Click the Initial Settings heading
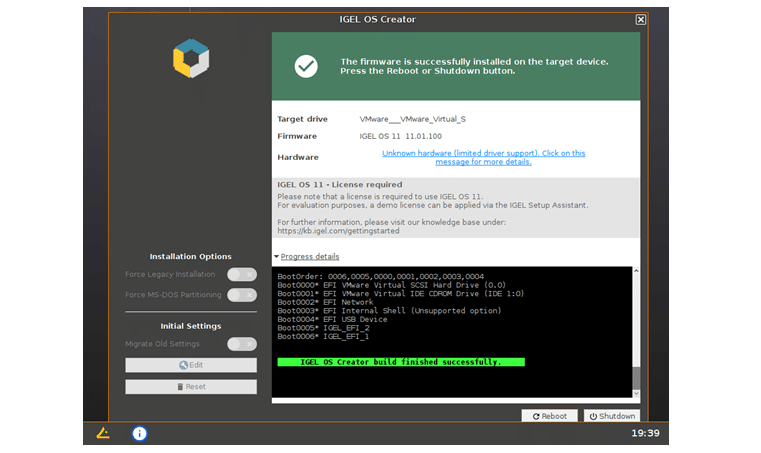This screenshot has height=453, width=761. [191, 326]
